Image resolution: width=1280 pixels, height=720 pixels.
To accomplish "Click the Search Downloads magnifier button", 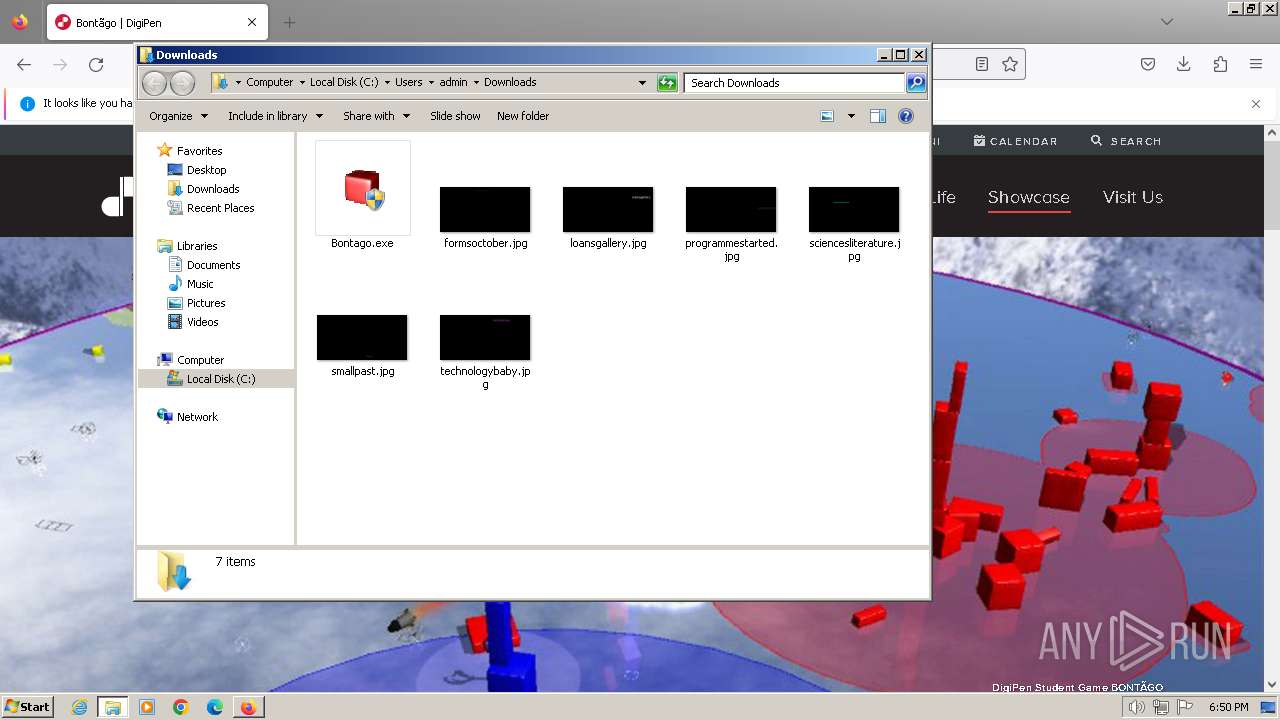I will click(x=916, y=83).
